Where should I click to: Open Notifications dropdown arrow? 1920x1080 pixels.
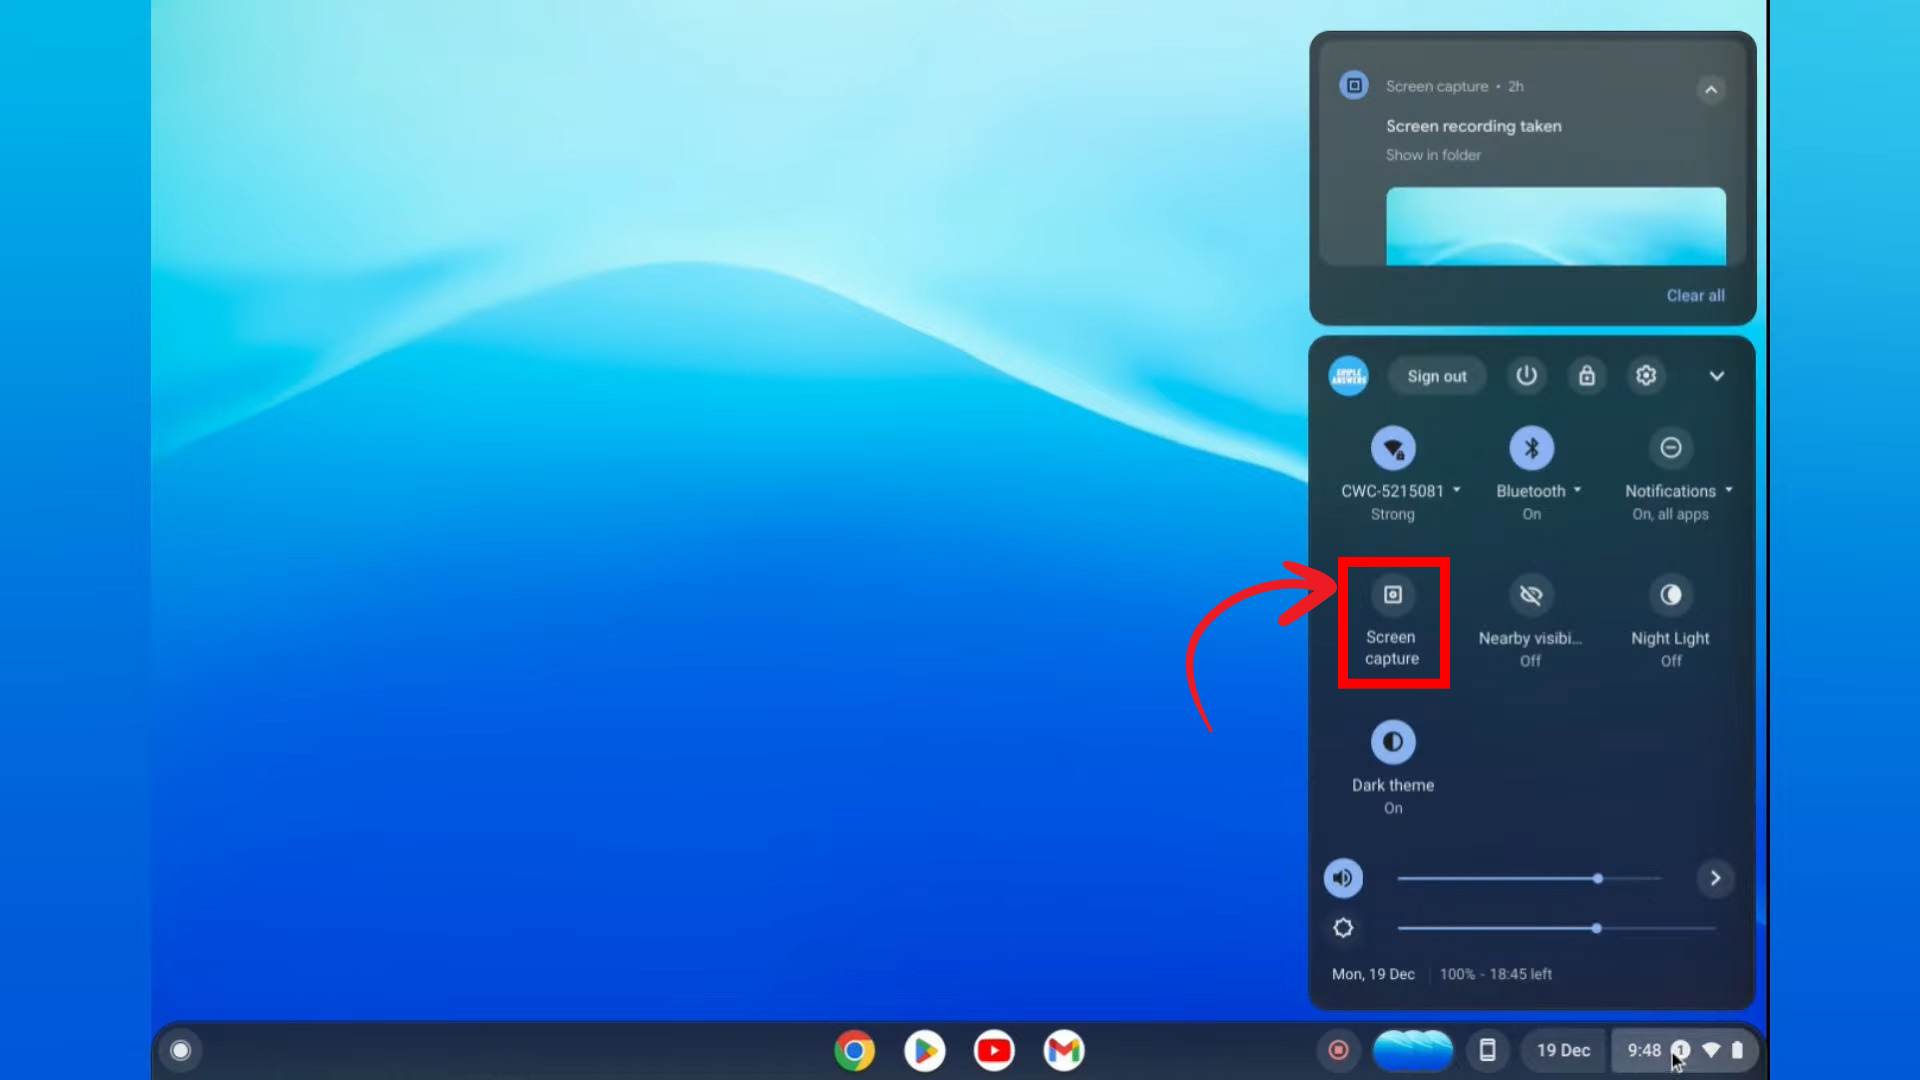(x=1729, y=490)
